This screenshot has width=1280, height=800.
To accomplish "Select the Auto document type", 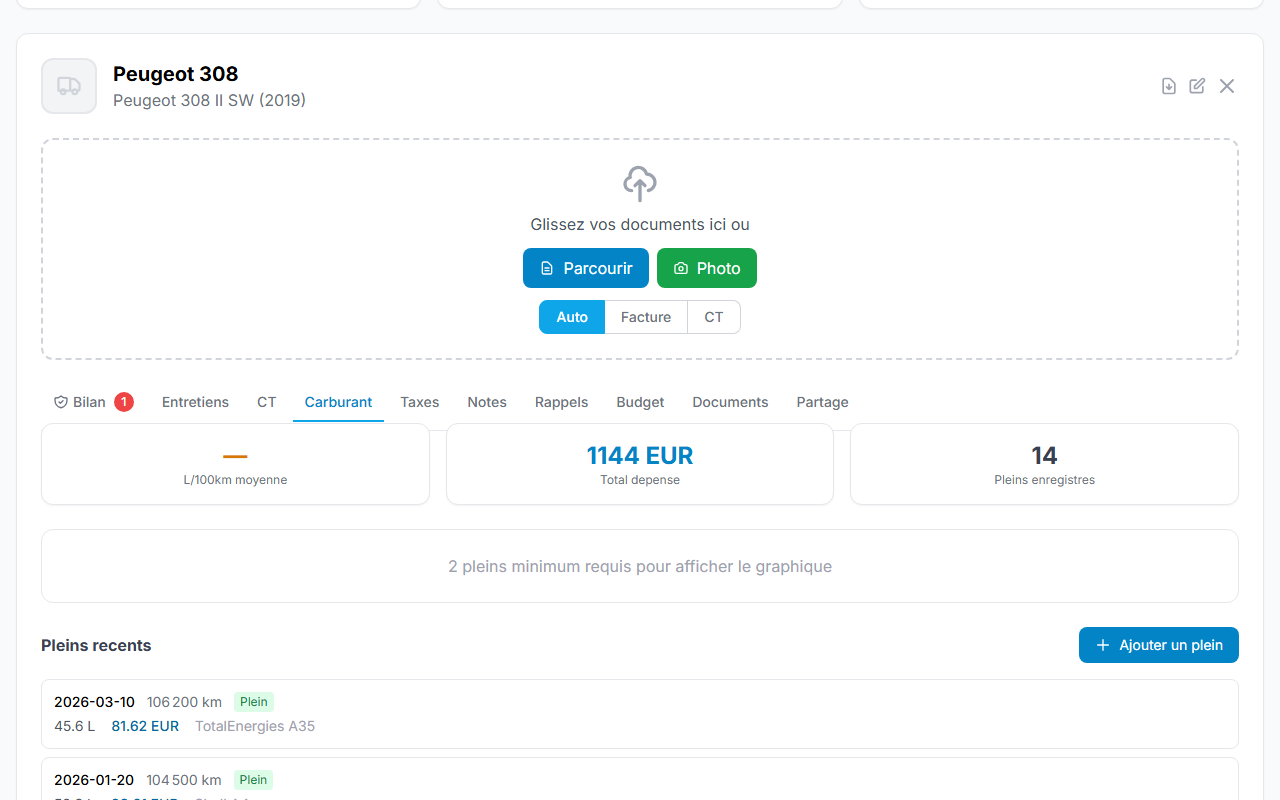I will pos(572,317).
